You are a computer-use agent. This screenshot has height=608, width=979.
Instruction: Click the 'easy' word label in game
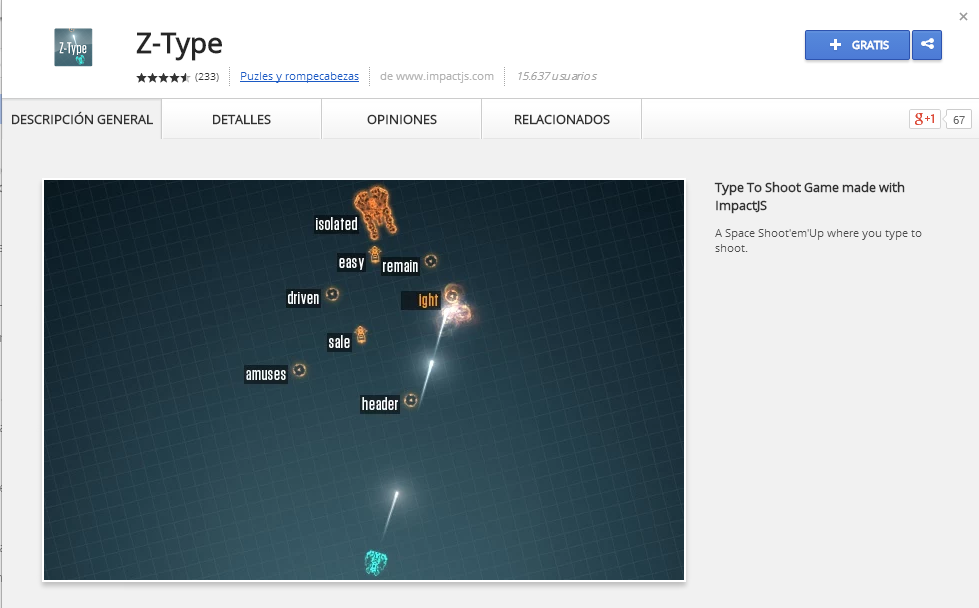pyautogui.click(x=352, y=262)
